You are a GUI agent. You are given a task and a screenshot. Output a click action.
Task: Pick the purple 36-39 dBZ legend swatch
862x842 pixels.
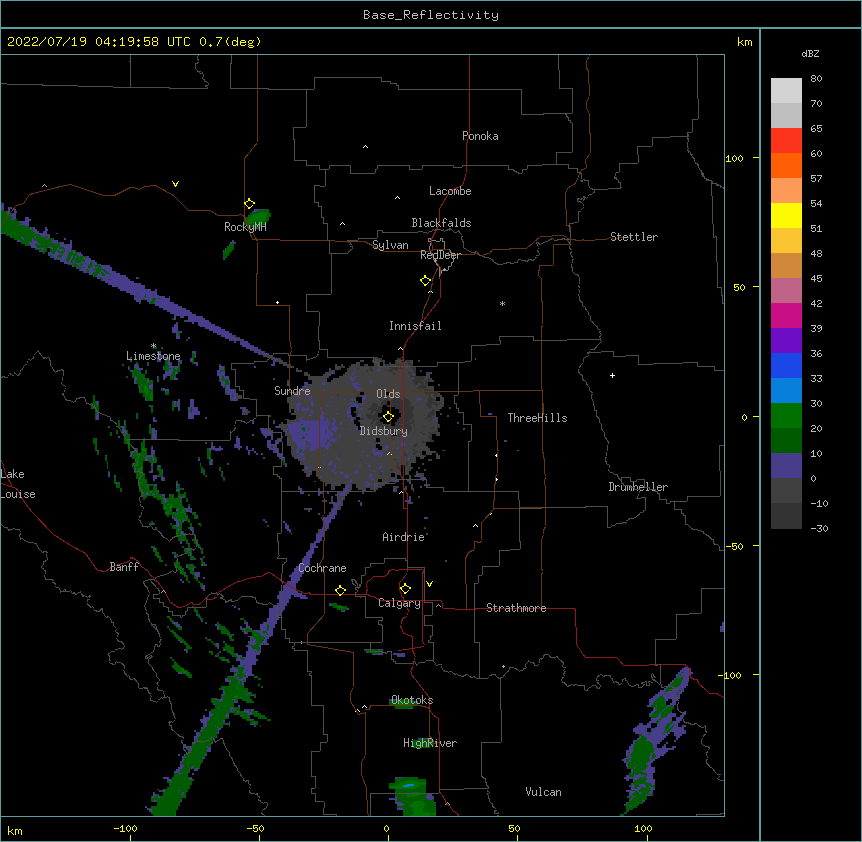pyautogui.click(x=786, y=340)
